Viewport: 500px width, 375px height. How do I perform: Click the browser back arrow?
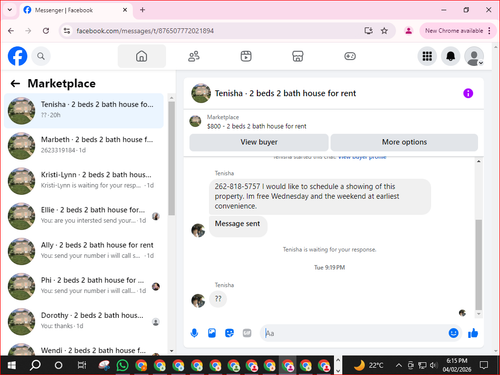[x=11, y=31]
